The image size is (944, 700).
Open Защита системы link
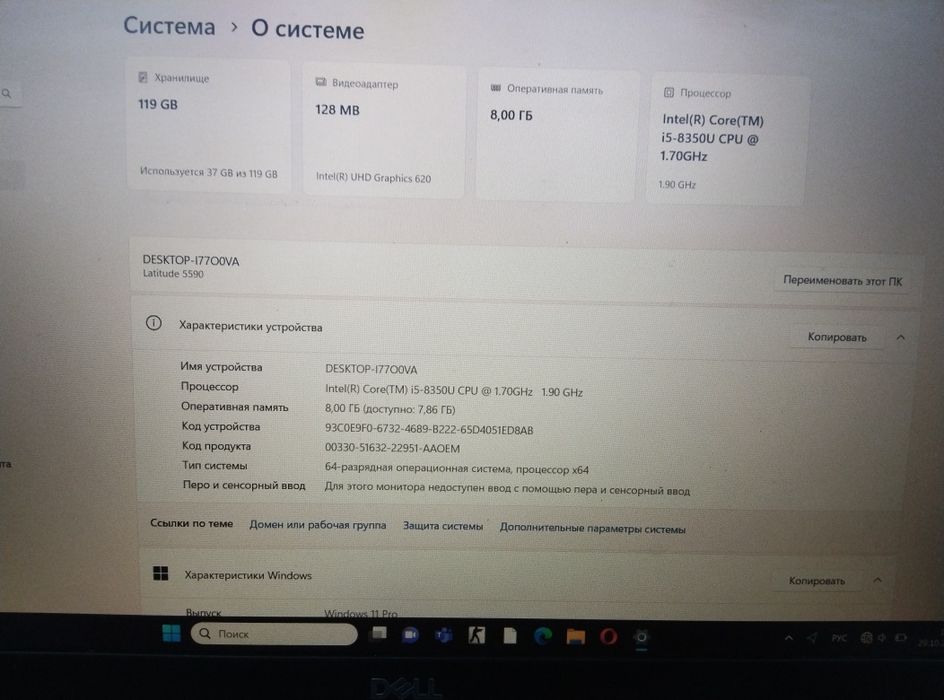pos(443,526)
